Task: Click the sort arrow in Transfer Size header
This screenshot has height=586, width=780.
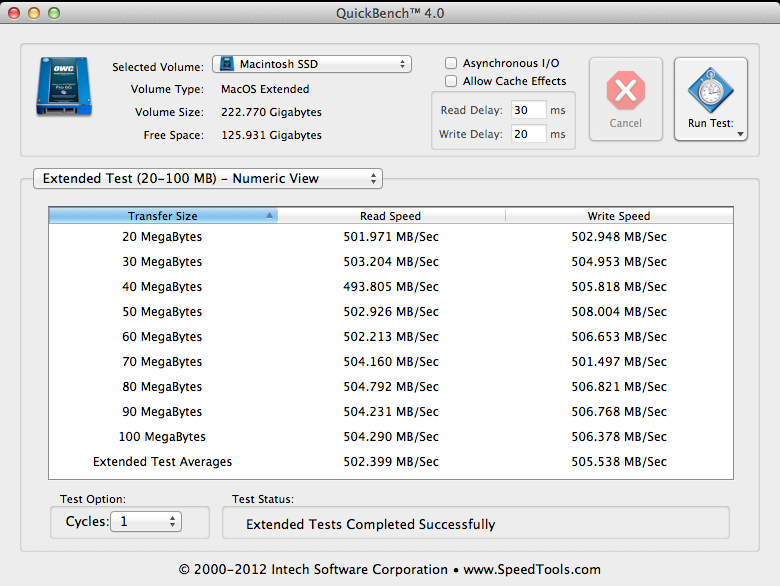Action: tap(269, 215)
